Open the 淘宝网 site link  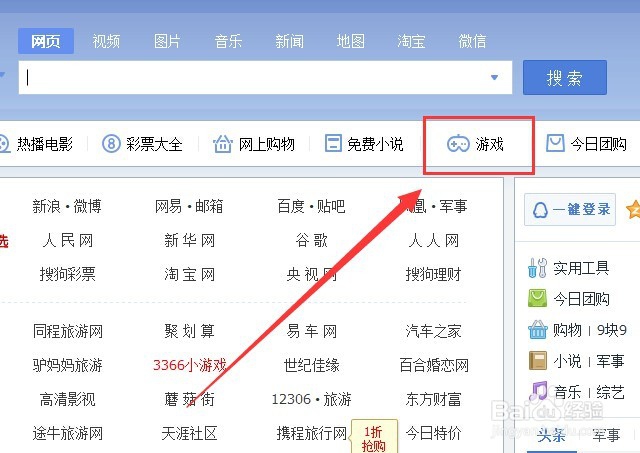[189, 274]
